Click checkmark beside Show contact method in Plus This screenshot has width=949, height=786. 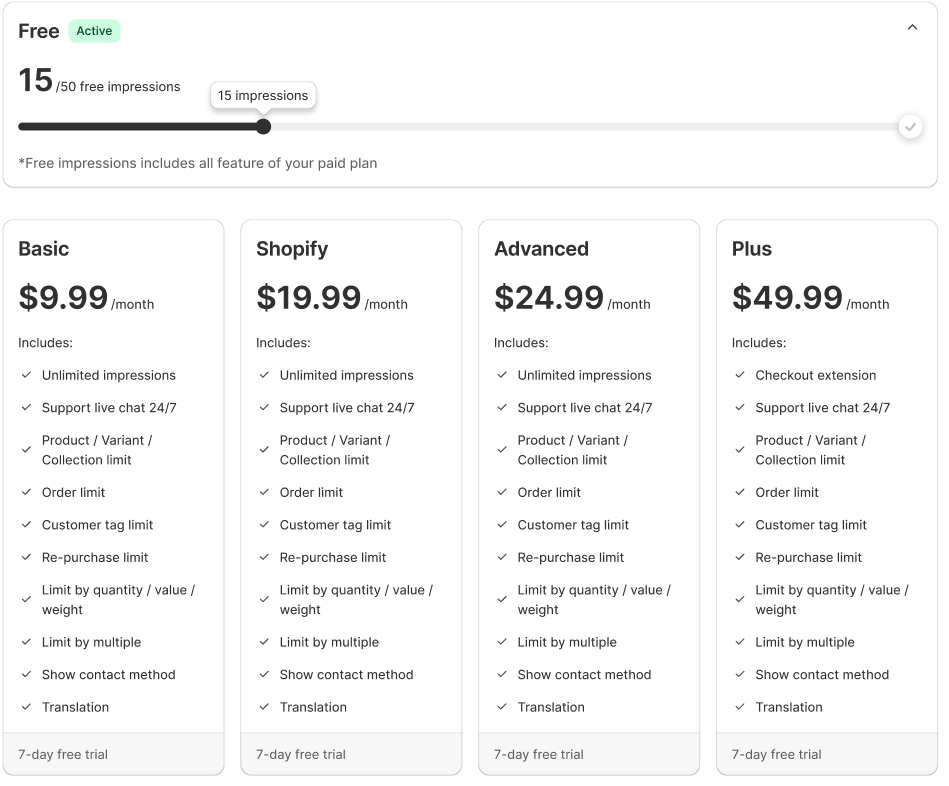click(740, 675)
